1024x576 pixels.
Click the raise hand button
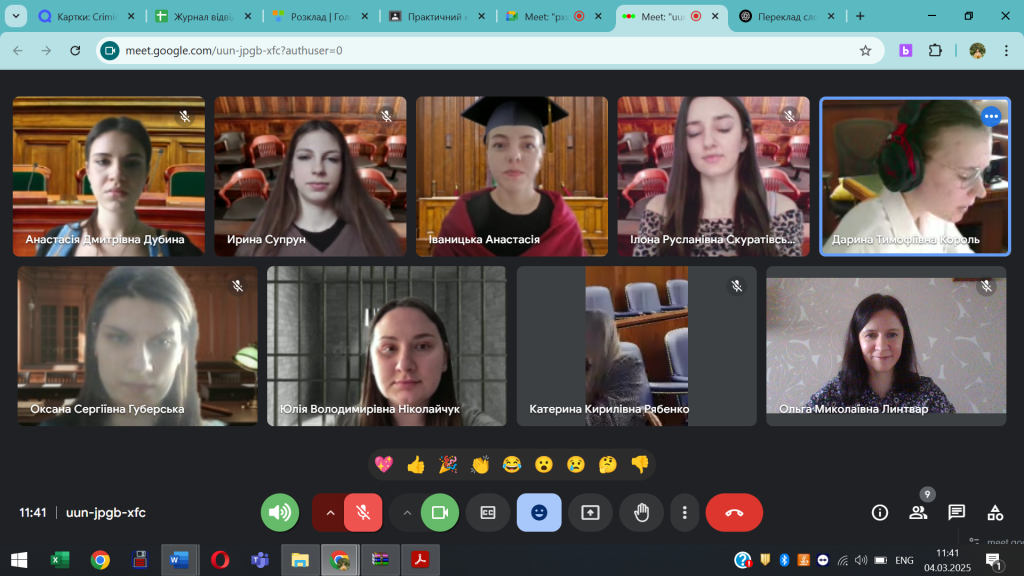(641, 513)
